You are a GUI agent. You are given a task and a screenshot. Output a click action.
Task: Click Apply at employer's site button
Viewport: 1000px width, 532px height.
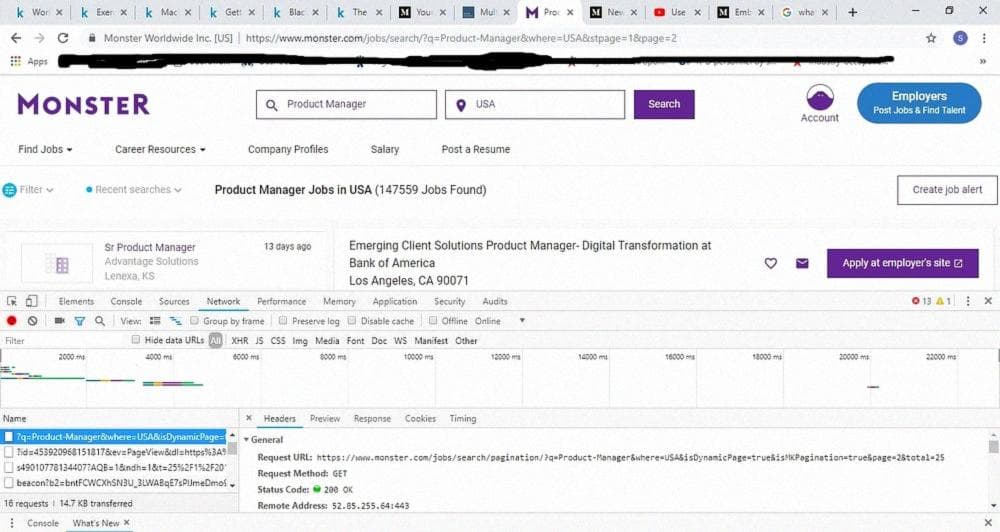pos(902,263)
